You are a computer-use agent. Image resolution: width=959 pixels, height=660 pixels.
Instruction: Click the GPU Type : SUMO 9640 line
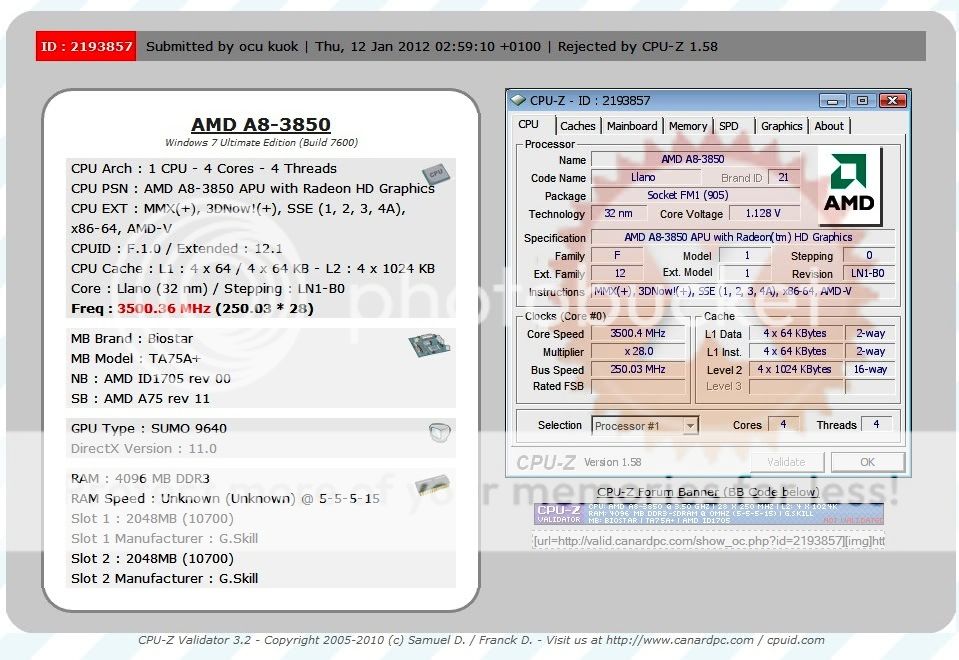(x=149, y=428)
